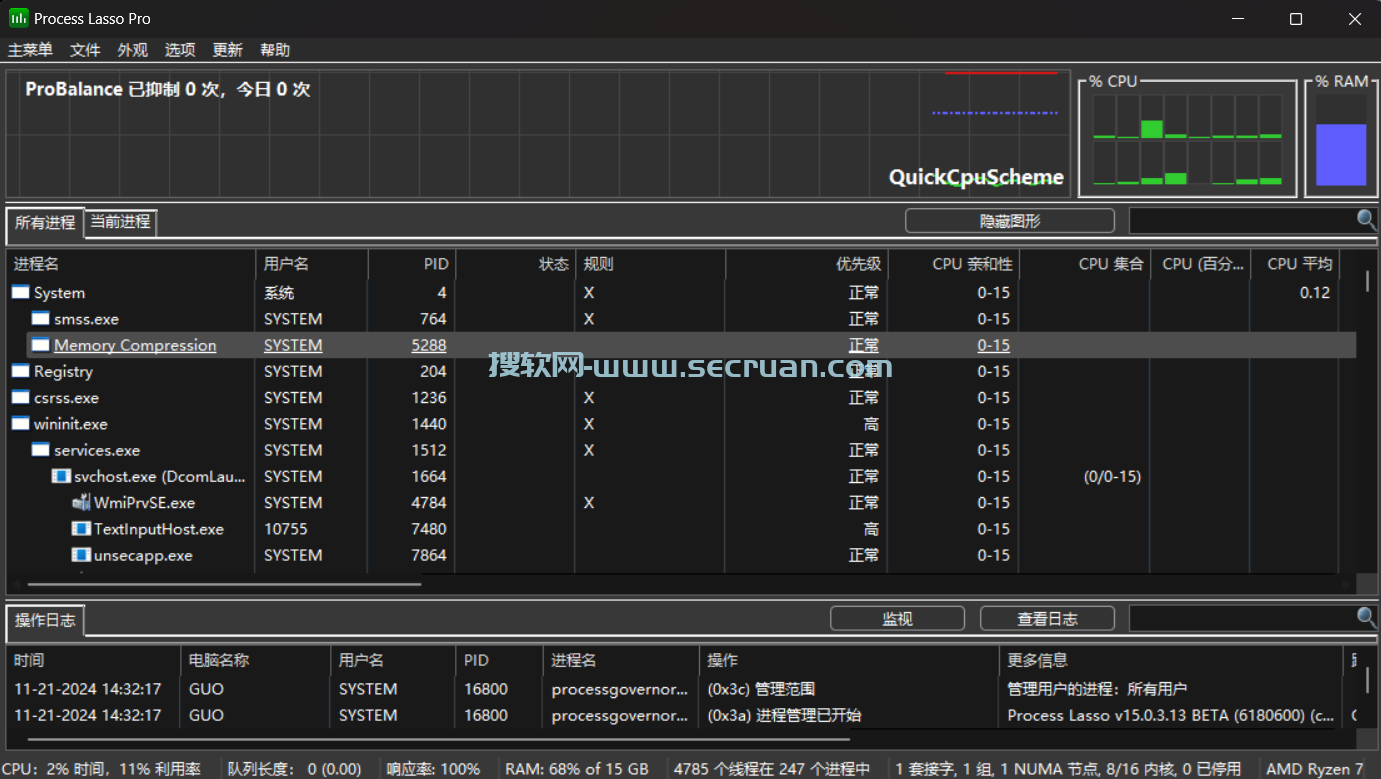Click the unsecapp.exe process icon
Viewport: 1381px width, 779px height.
[80, 555]
